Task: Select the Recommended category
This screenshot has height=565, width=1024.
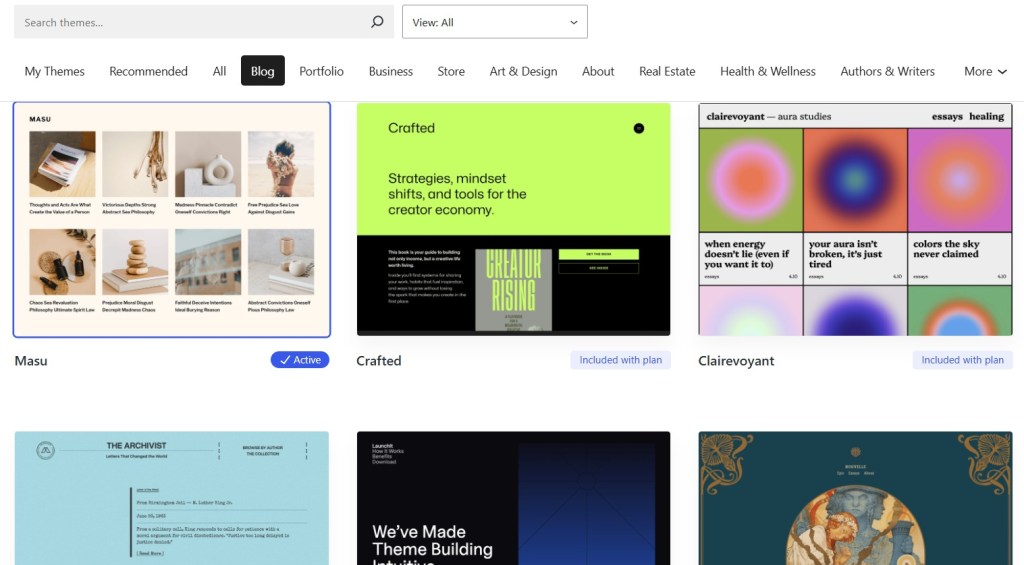Action: [148, 71]
